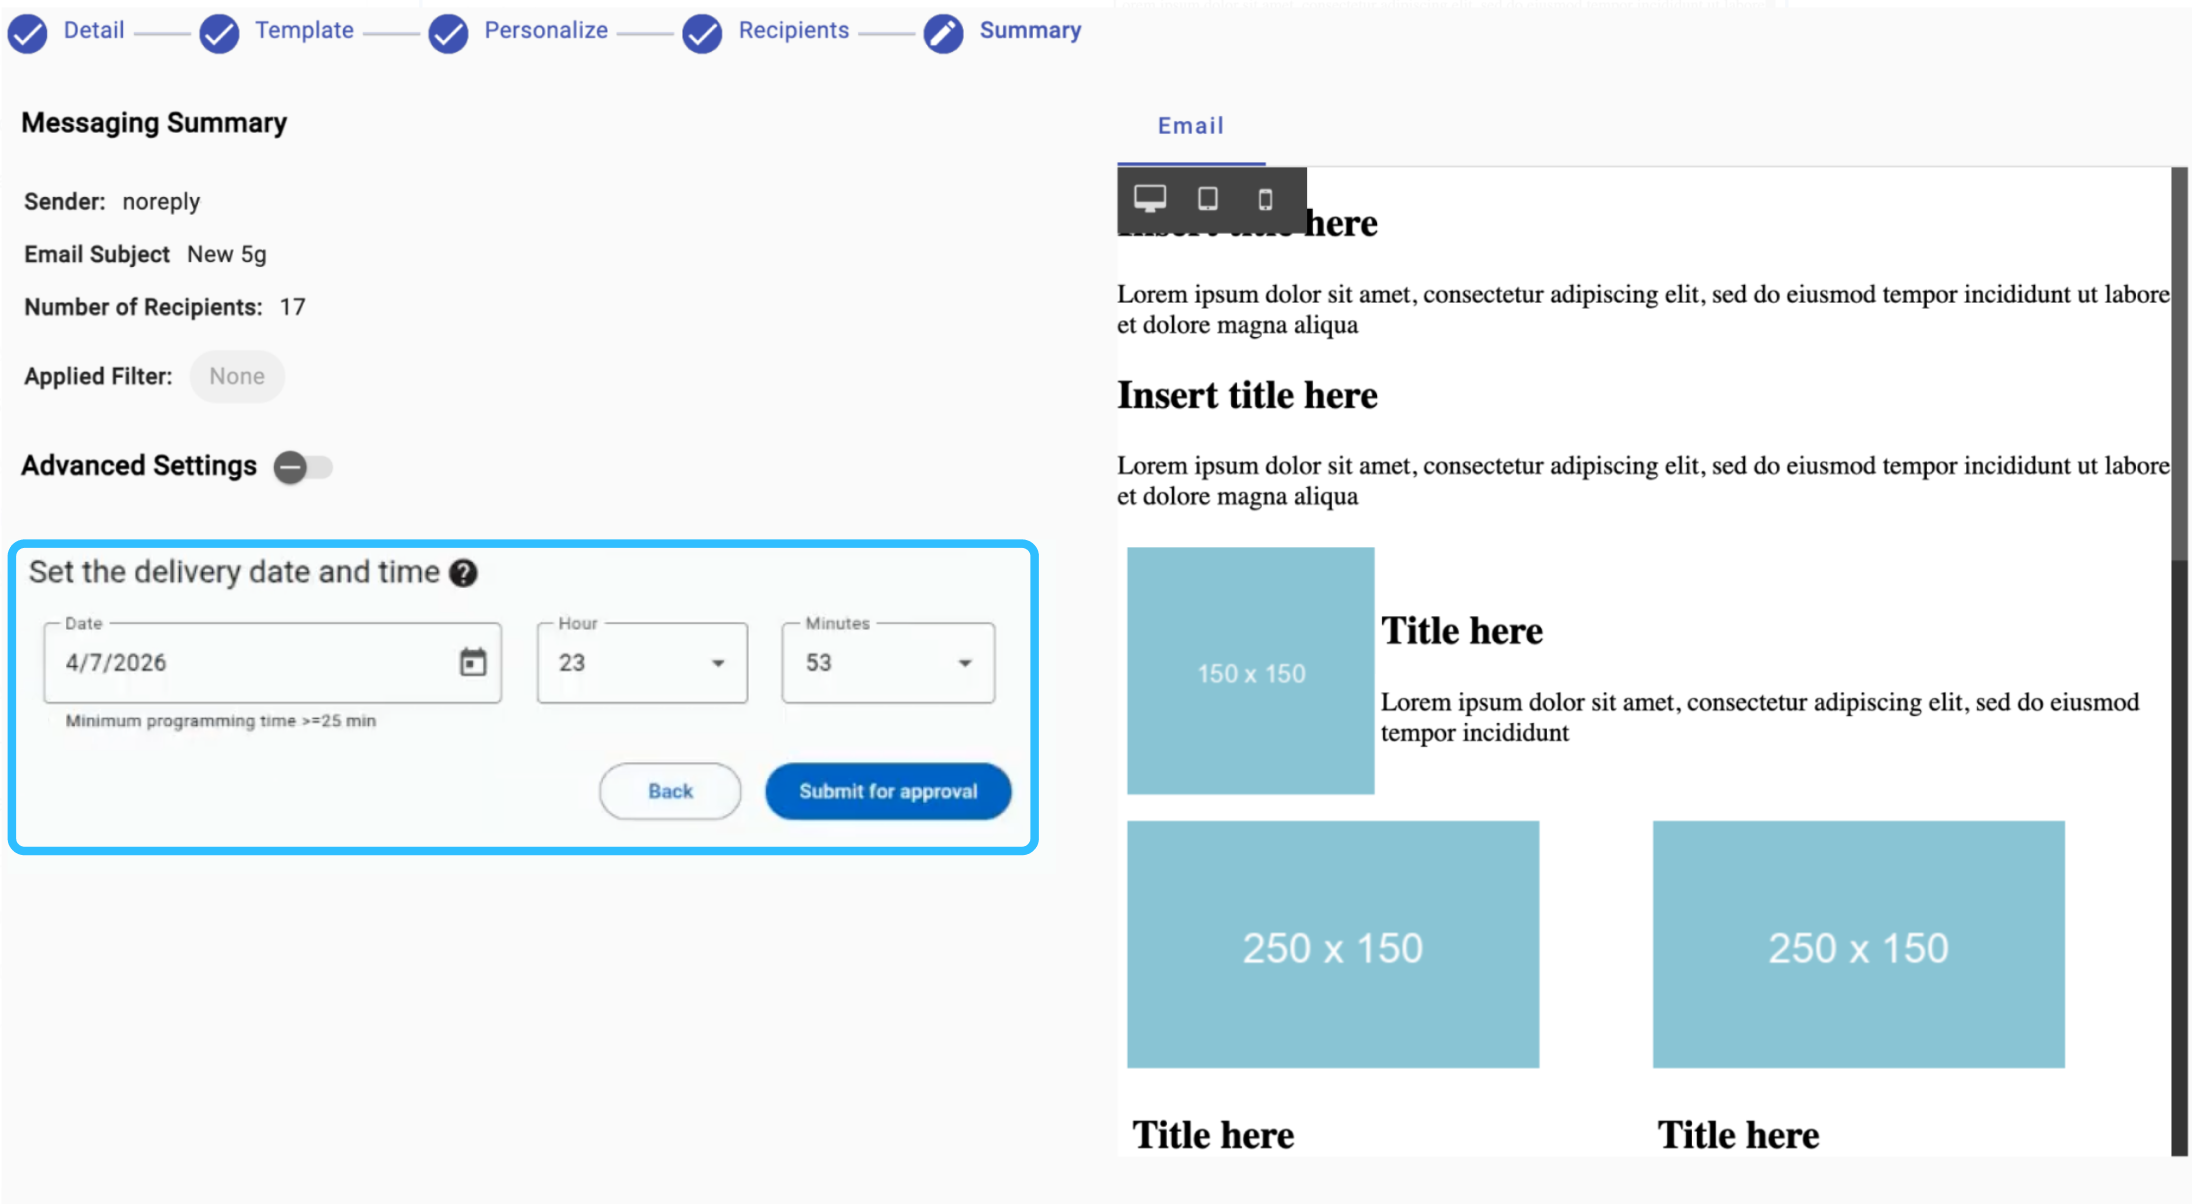Switch preview to tablet view icon
The height and width of the screenshot is (1204, 2192).
click(x=1208, y=198)
